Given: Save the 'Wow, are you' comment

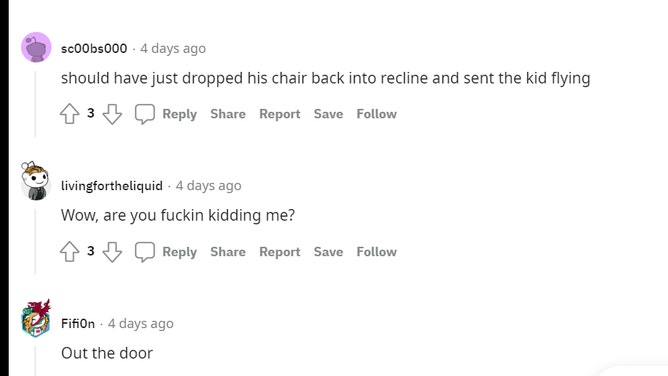Looking at the screenshot, I should 328,251.
